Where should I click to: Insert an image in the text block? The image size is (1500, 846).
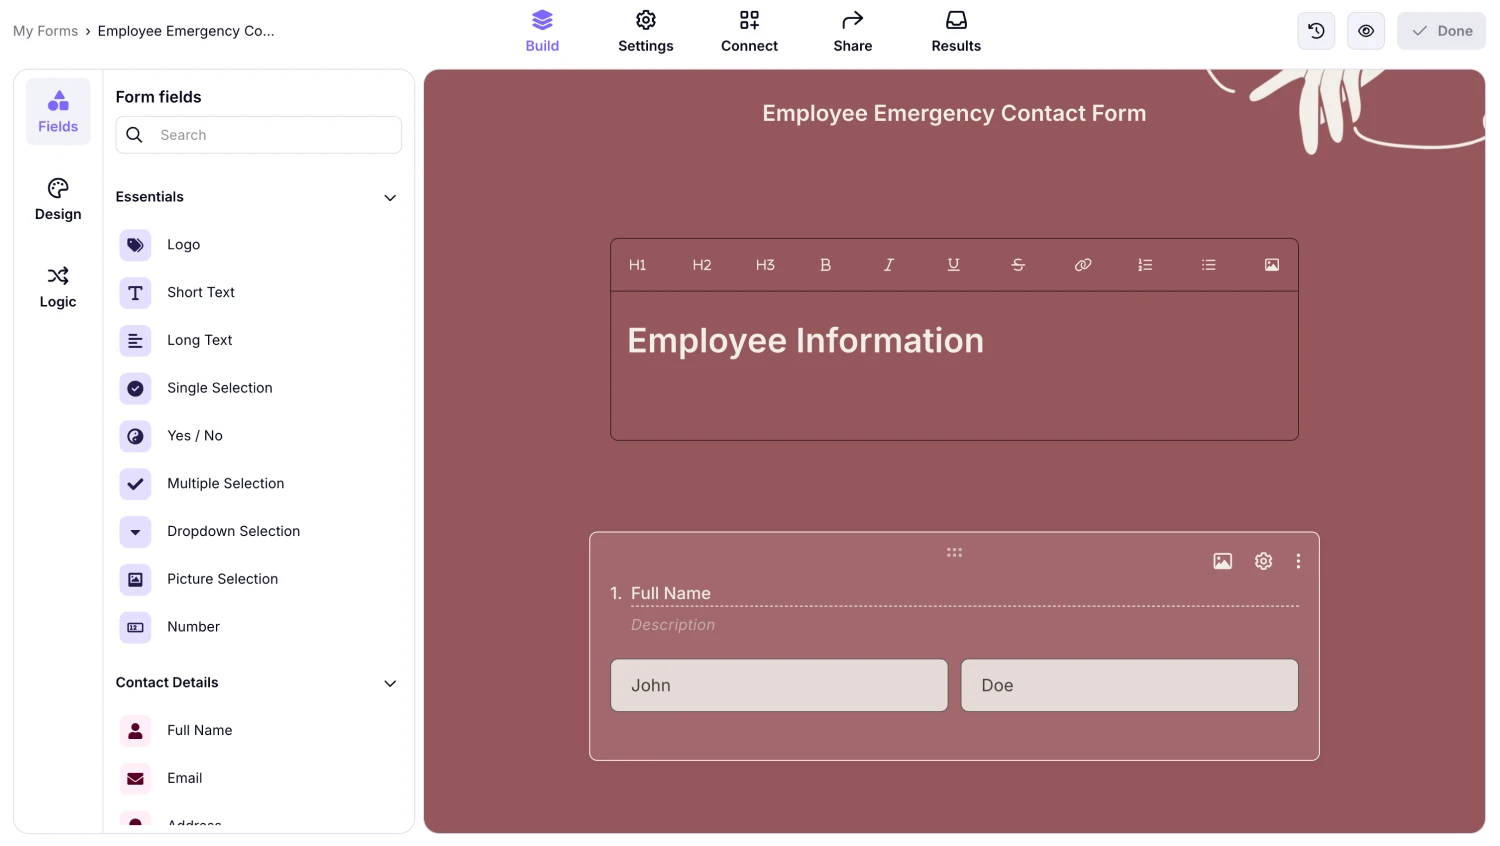1271,264
